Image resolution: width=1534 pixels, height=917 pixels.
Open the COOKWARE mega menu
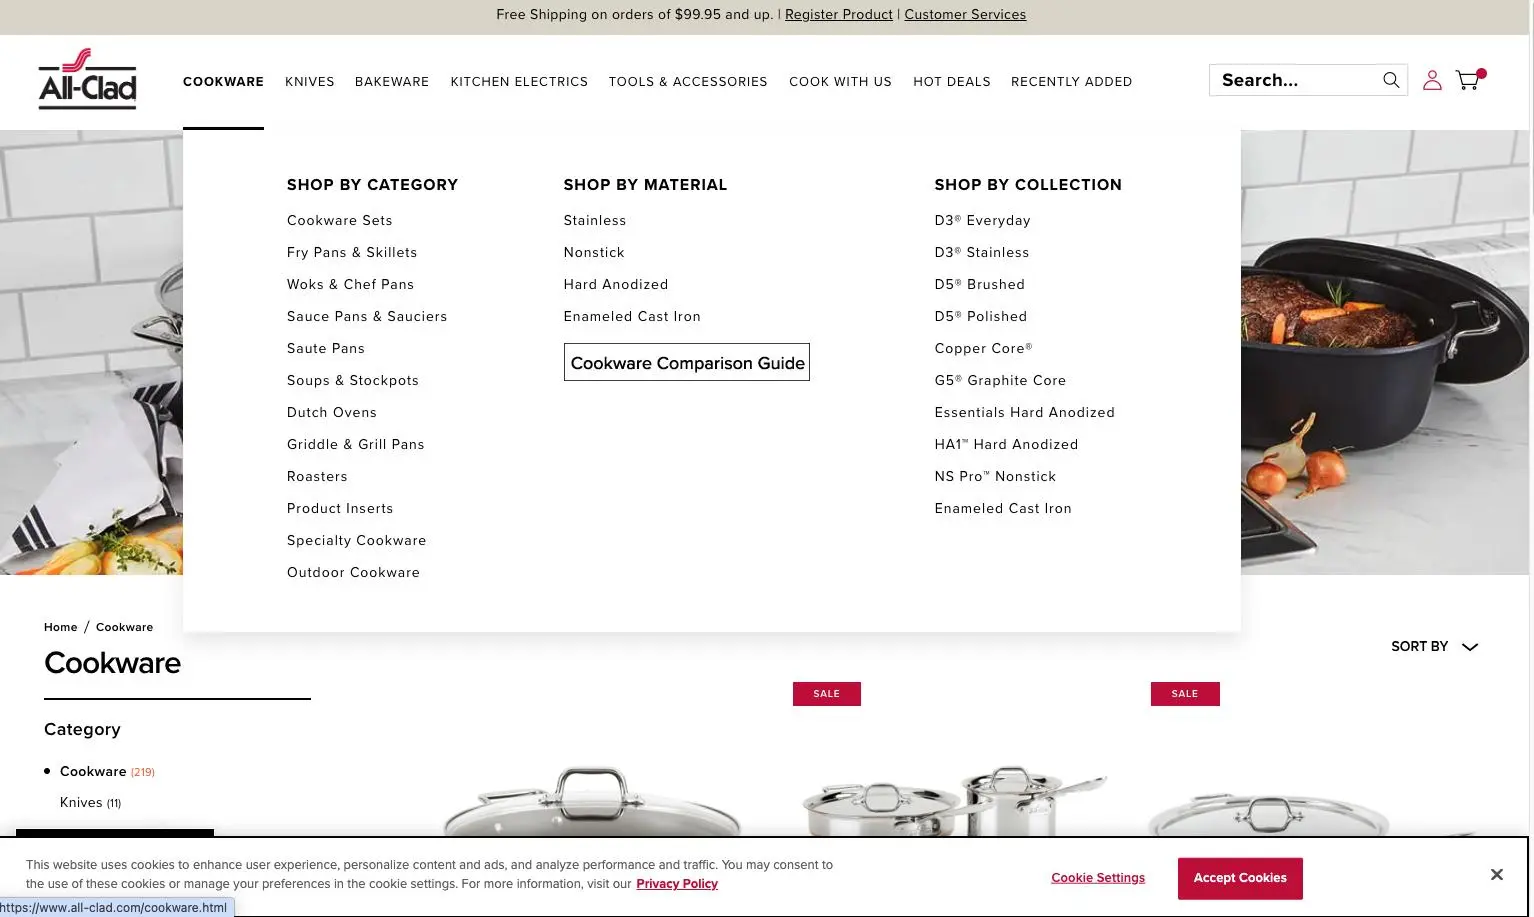[223, 81]
